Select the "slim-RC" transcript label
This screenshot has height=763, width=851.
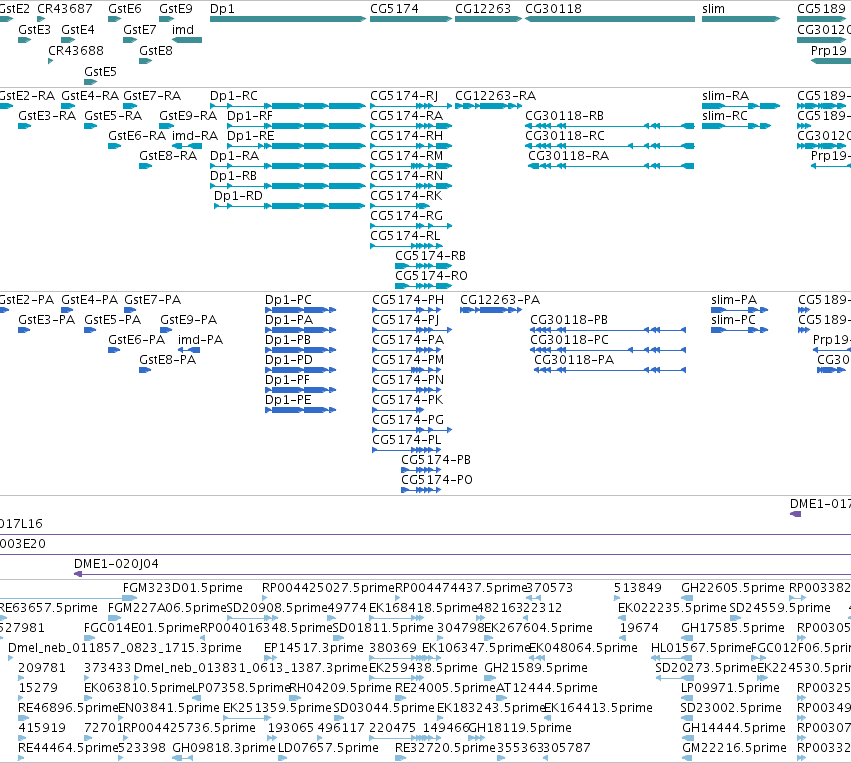(x=725, y=116)
